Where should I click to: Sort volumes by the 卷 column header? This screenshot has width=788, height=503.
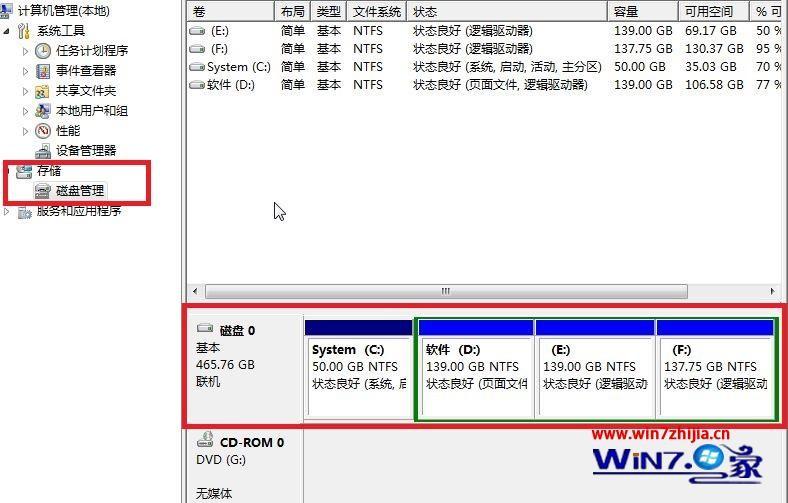[231, 11]
